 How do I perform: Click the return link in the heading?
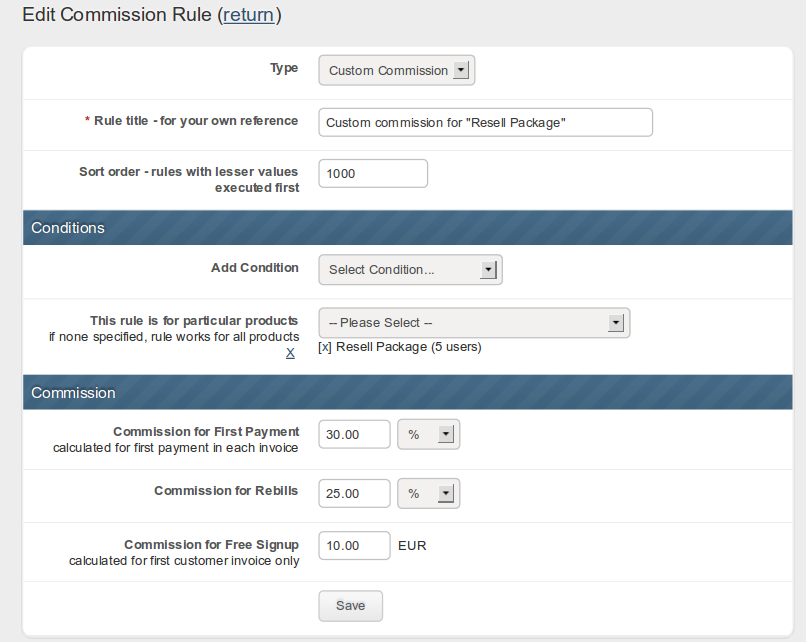point(249,15)
